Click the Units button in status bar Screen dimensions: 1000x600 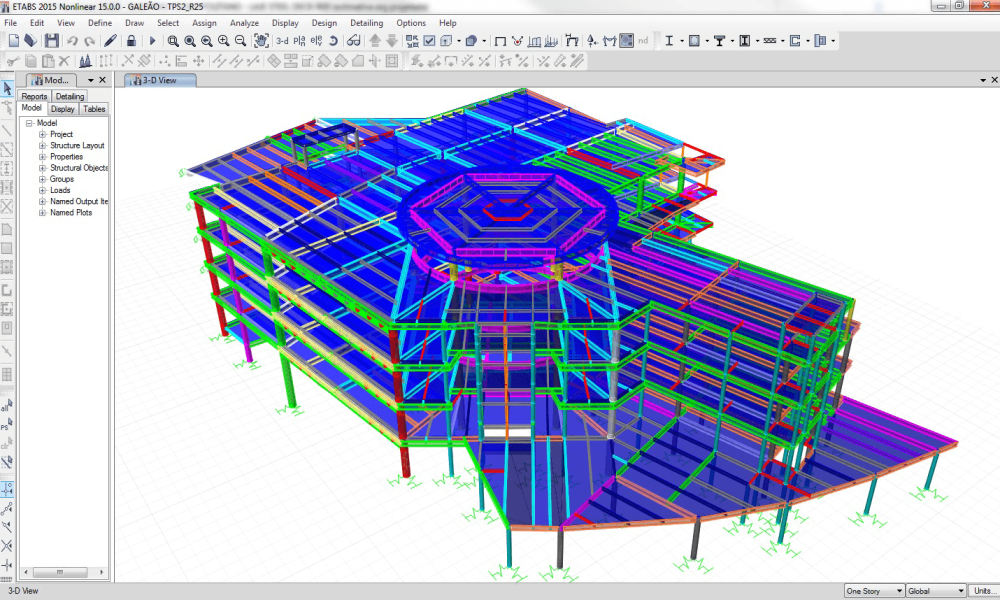click(984, 591)
